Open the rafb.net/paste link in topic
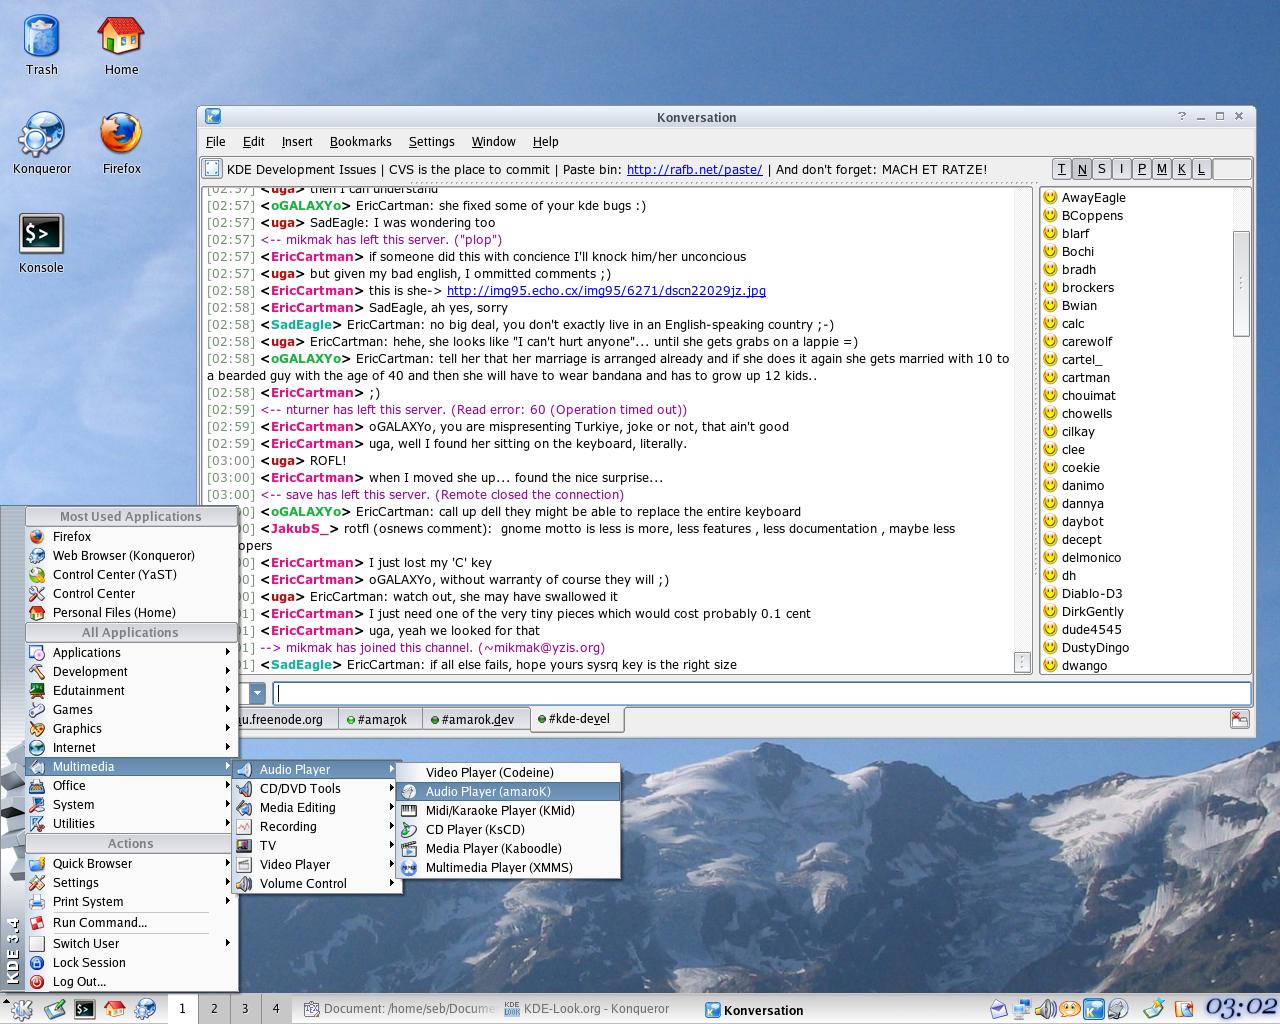 pos(694,169)
